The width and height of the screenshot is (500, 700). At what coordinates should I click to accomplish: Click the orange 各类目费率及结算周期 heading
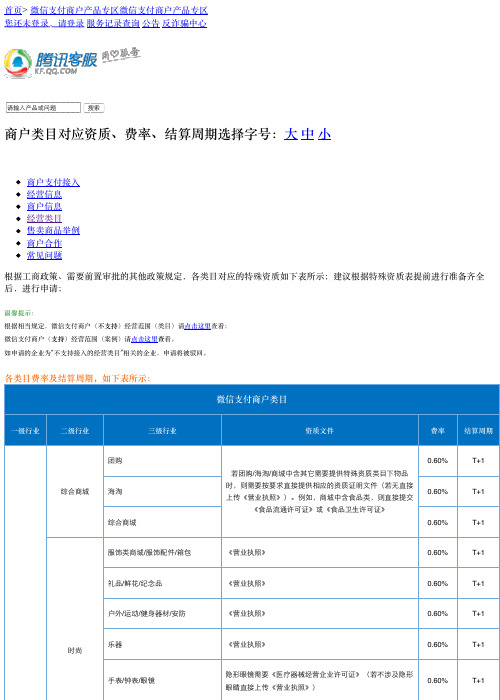point(77,378)
